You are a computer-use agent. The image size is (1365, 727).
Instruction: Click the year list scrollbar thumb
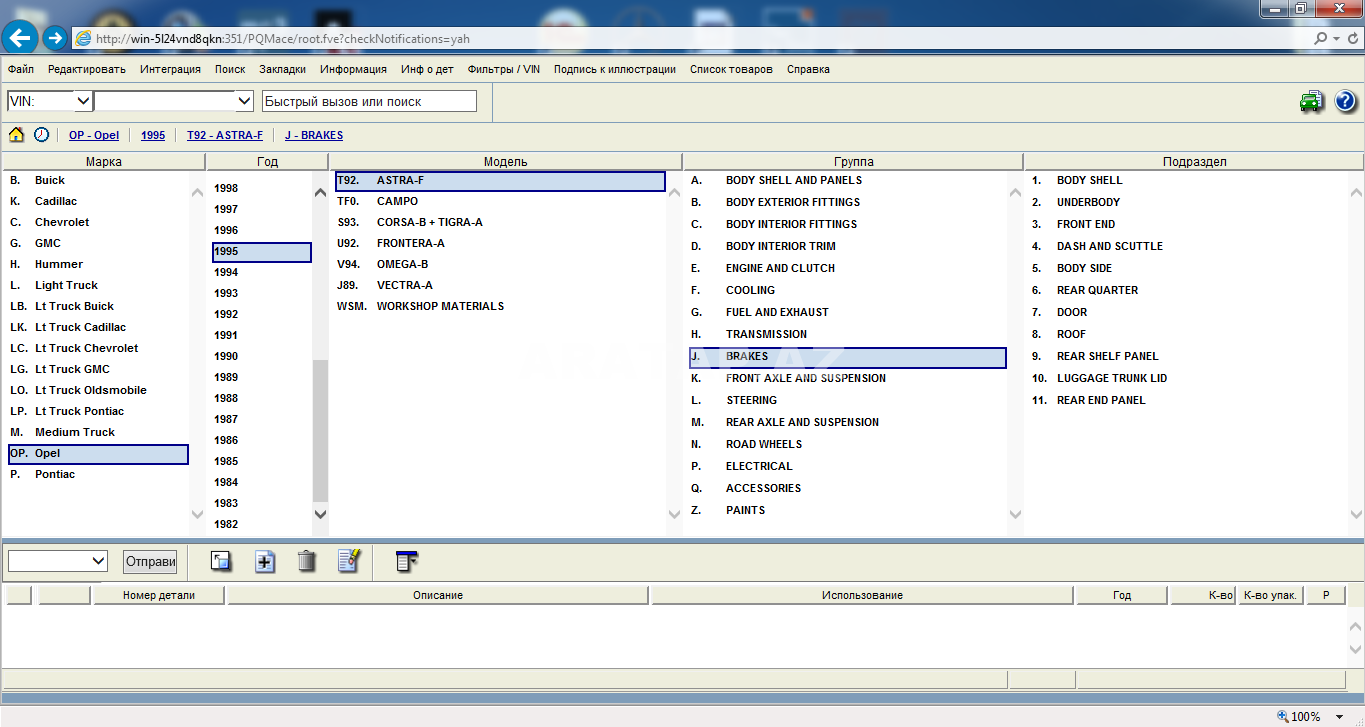tap(320, 430)
